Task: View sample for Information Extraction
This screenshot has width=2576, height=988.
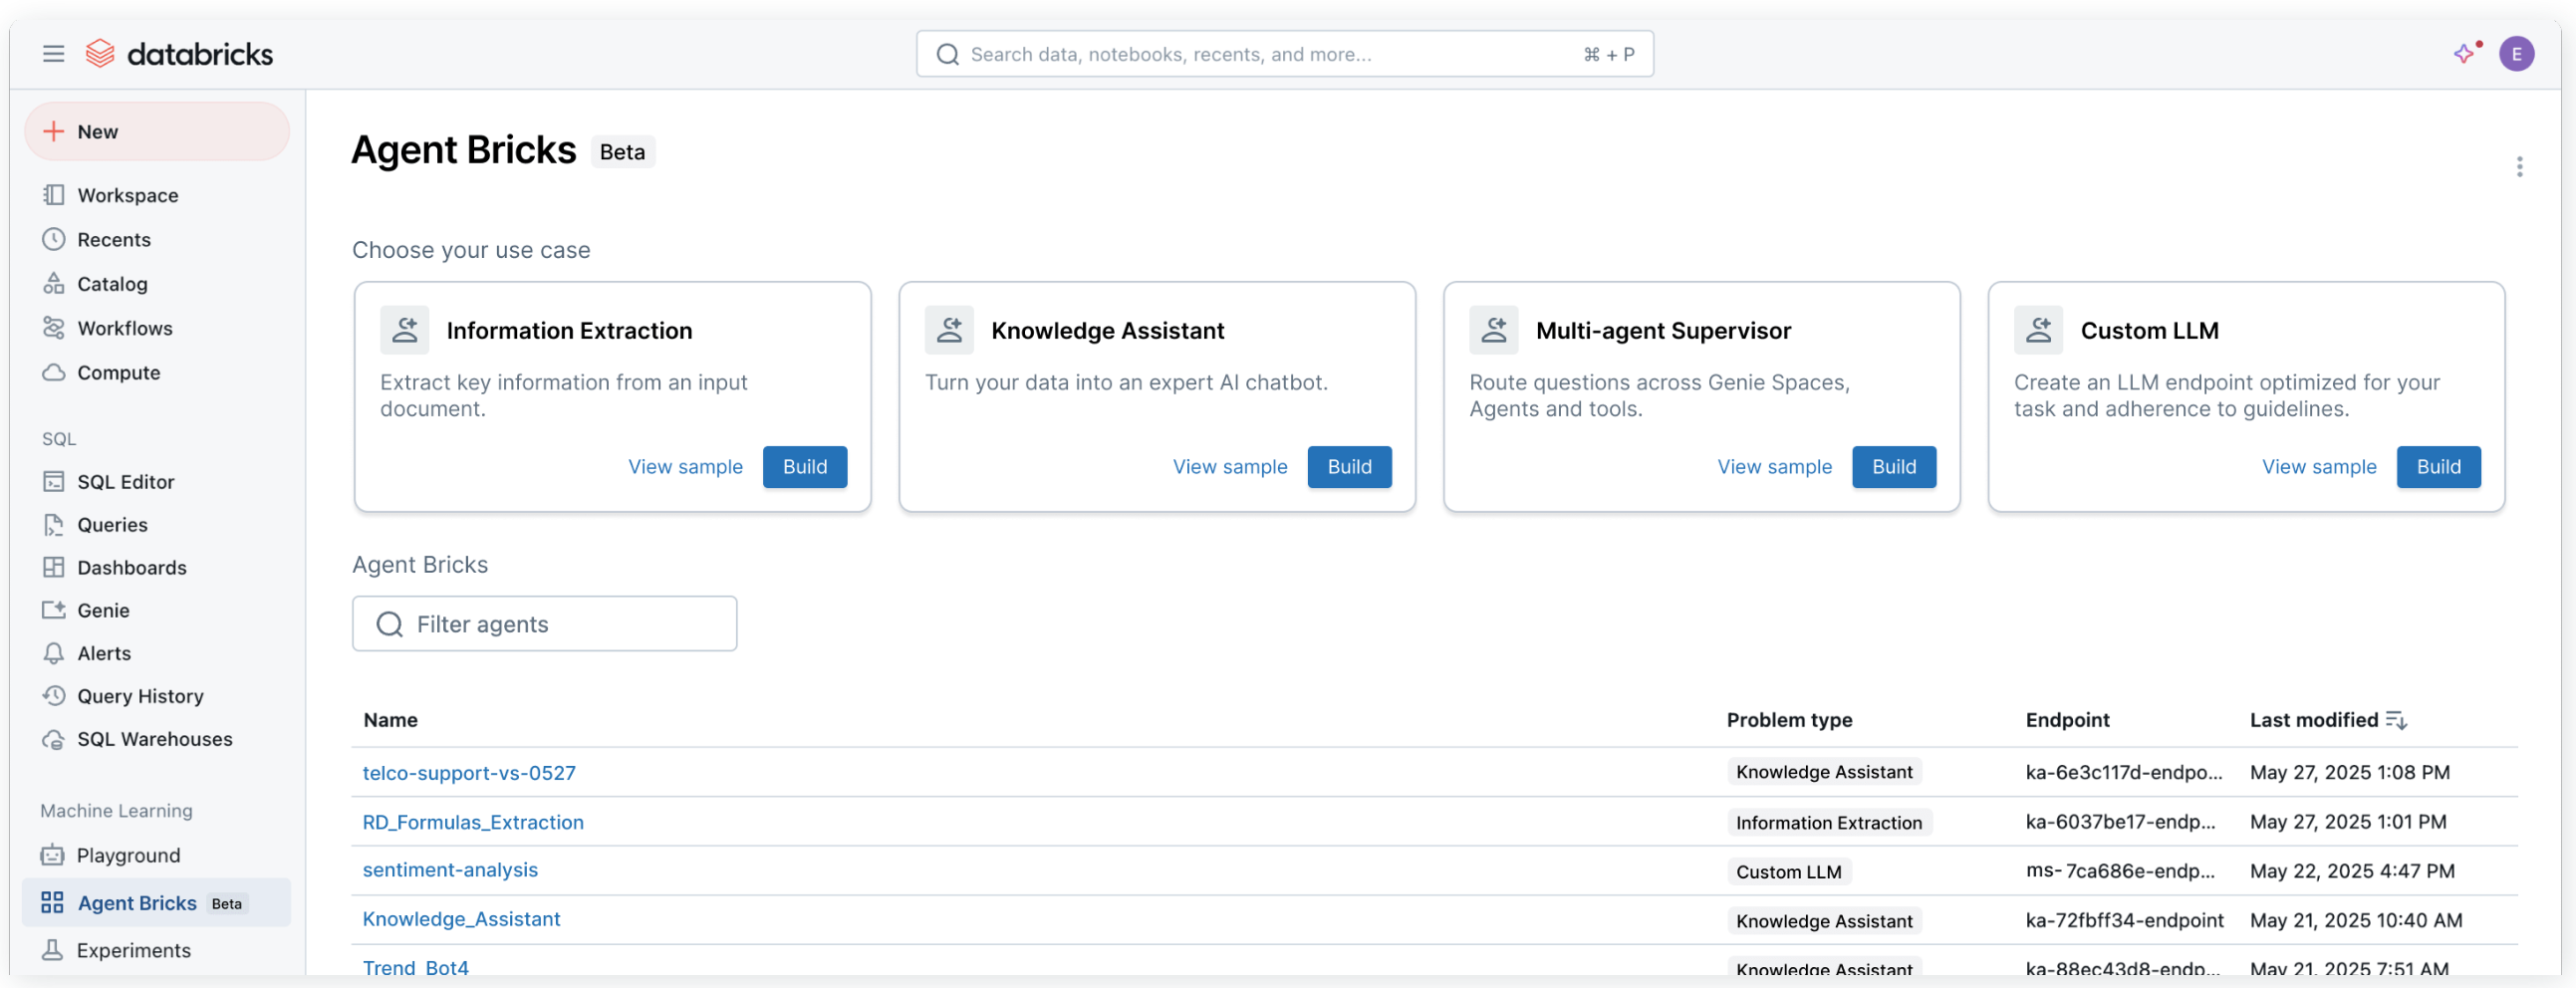Action: pos(685,467)
